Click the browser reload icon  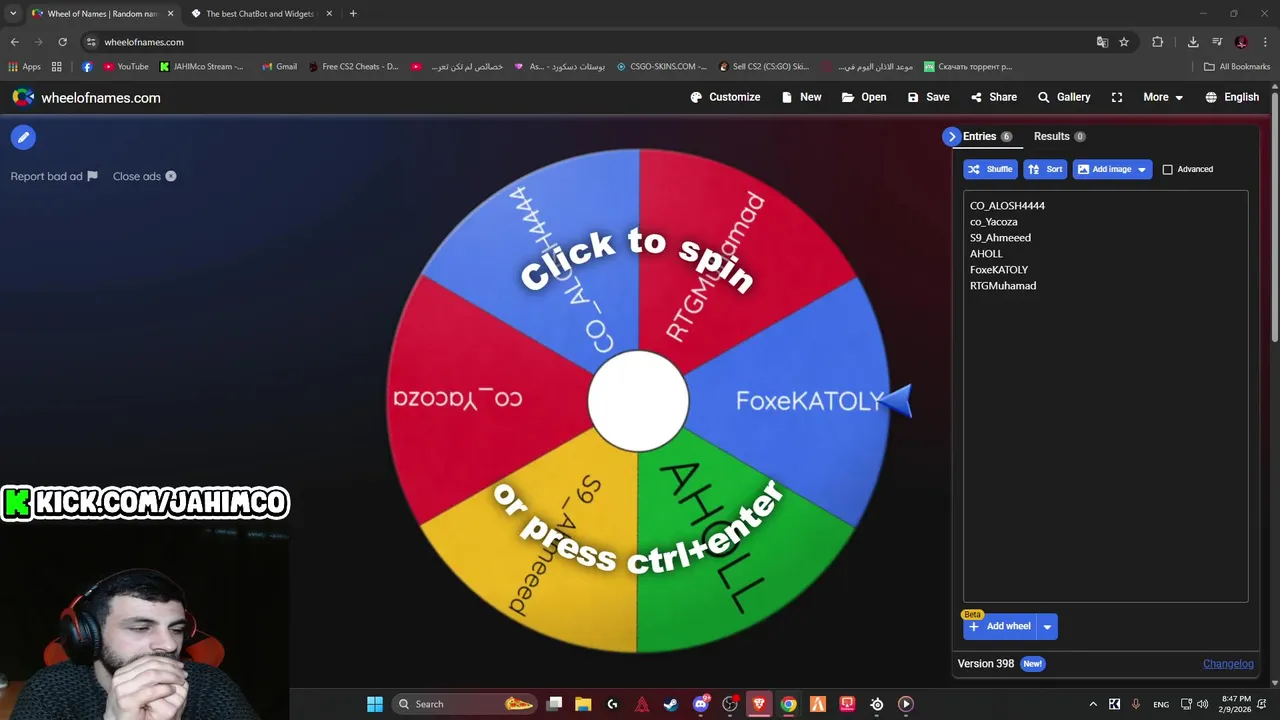click(62, 42)
